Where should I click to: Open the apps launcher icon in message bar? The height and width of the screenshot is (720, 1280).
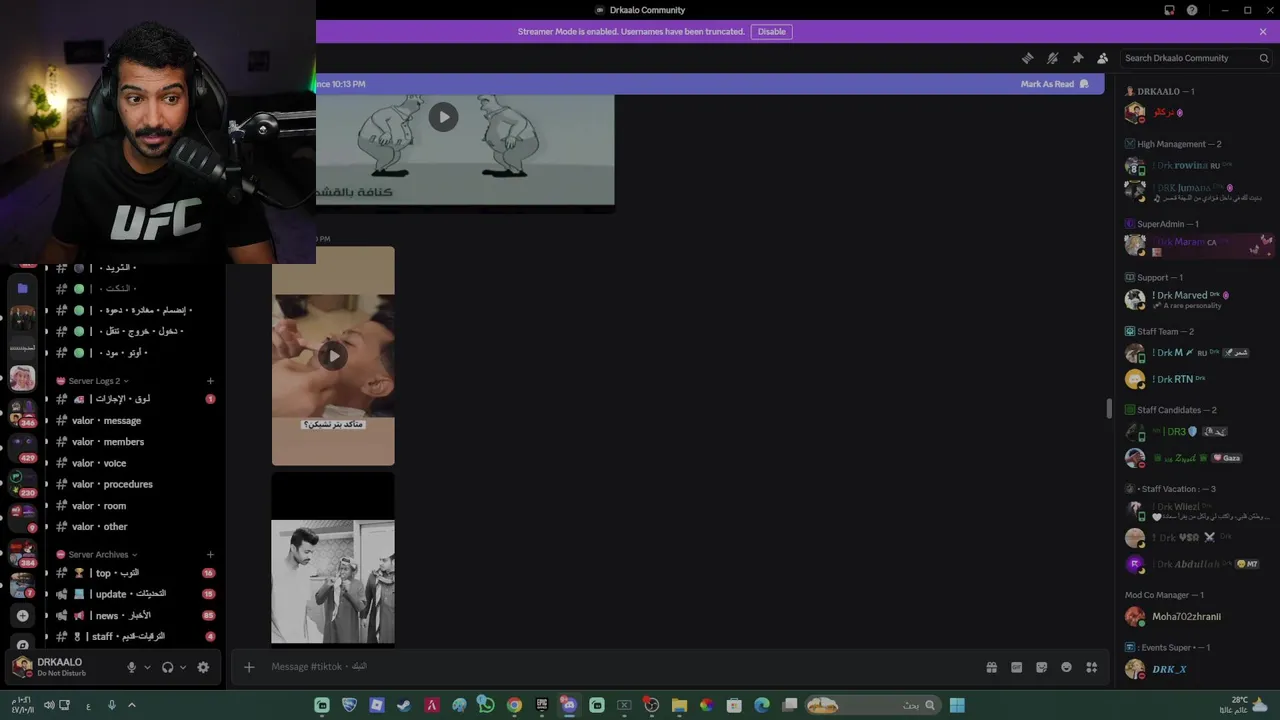pos(1092,667)
